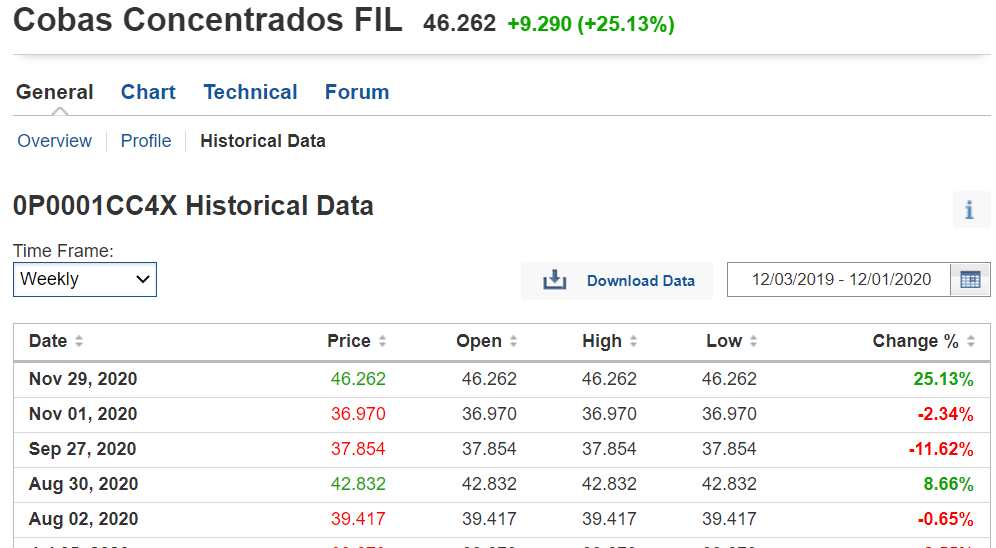Sort table by Price column arrows

click(382, 342)
